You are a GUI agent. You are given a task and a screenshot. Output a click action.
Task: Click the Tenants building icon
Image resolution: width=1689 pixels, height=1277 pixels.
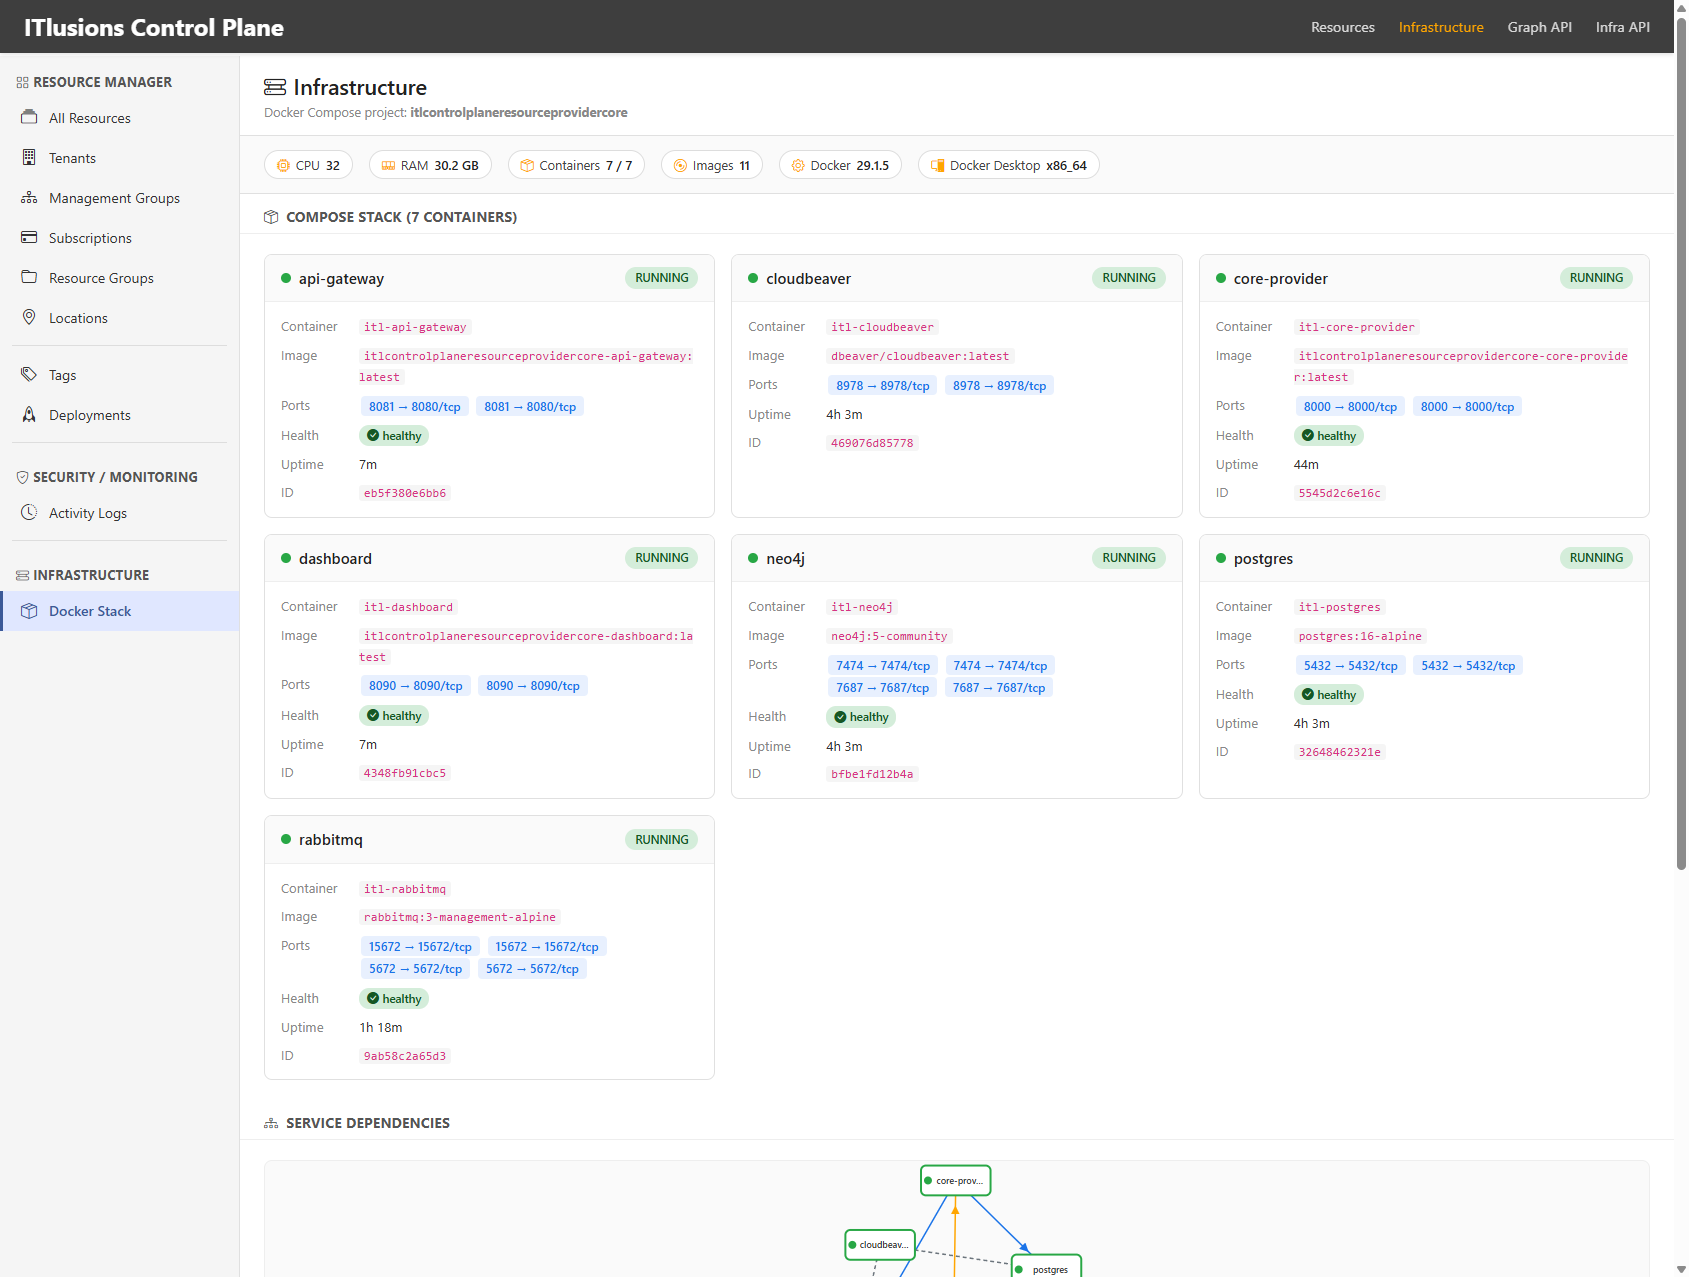(29, 158)
